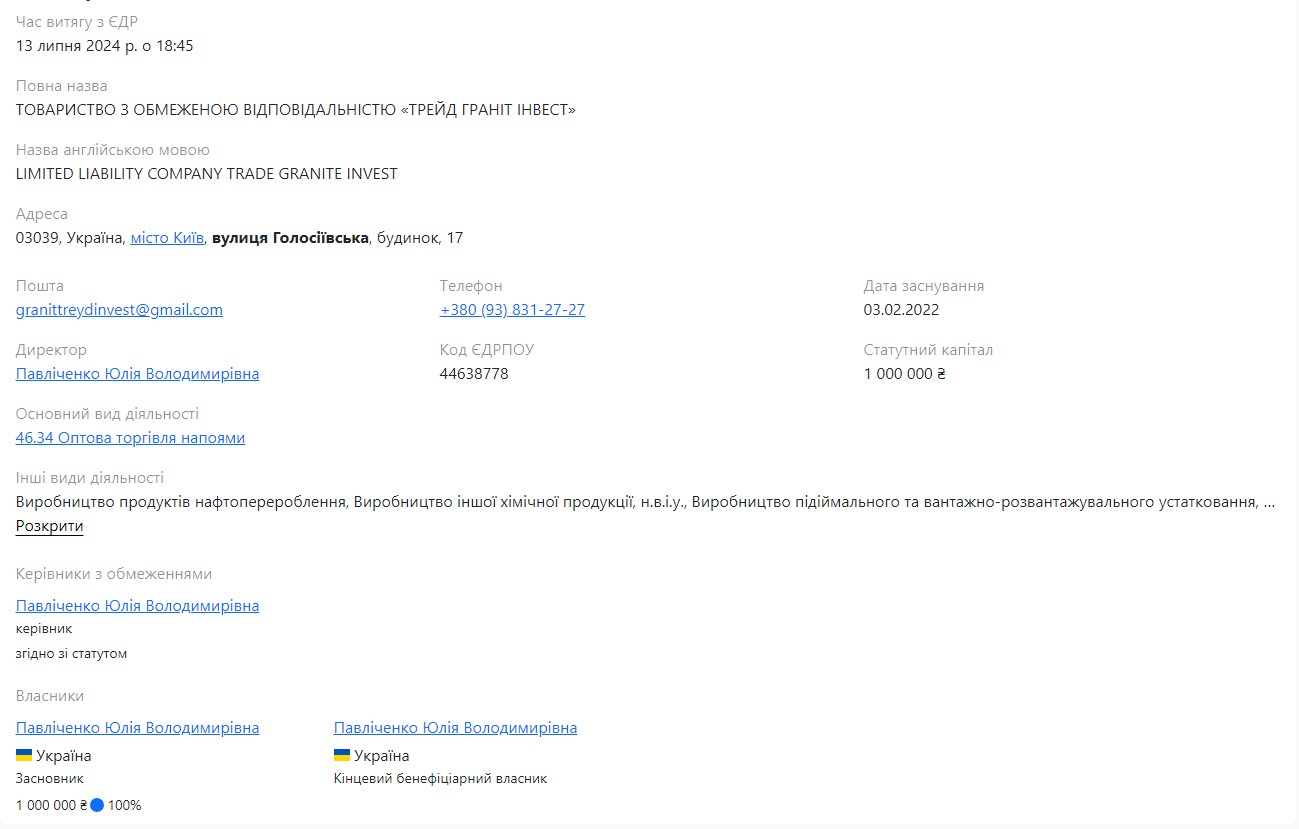This screenshot has height=829, width=1299.
Task: Open the granittreydinvest@gmail.com email link
Action: click(119, 310)
